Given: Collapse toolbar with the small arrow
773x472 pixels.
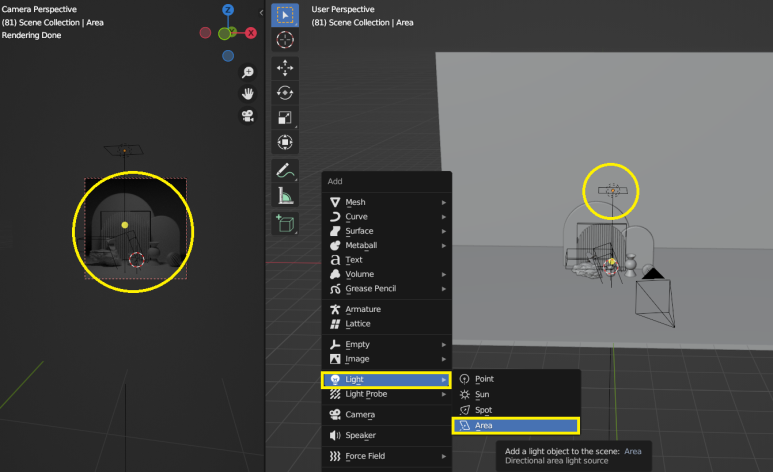Looking at the screenshot, I should pyautogui.click(x=261, y=13).
